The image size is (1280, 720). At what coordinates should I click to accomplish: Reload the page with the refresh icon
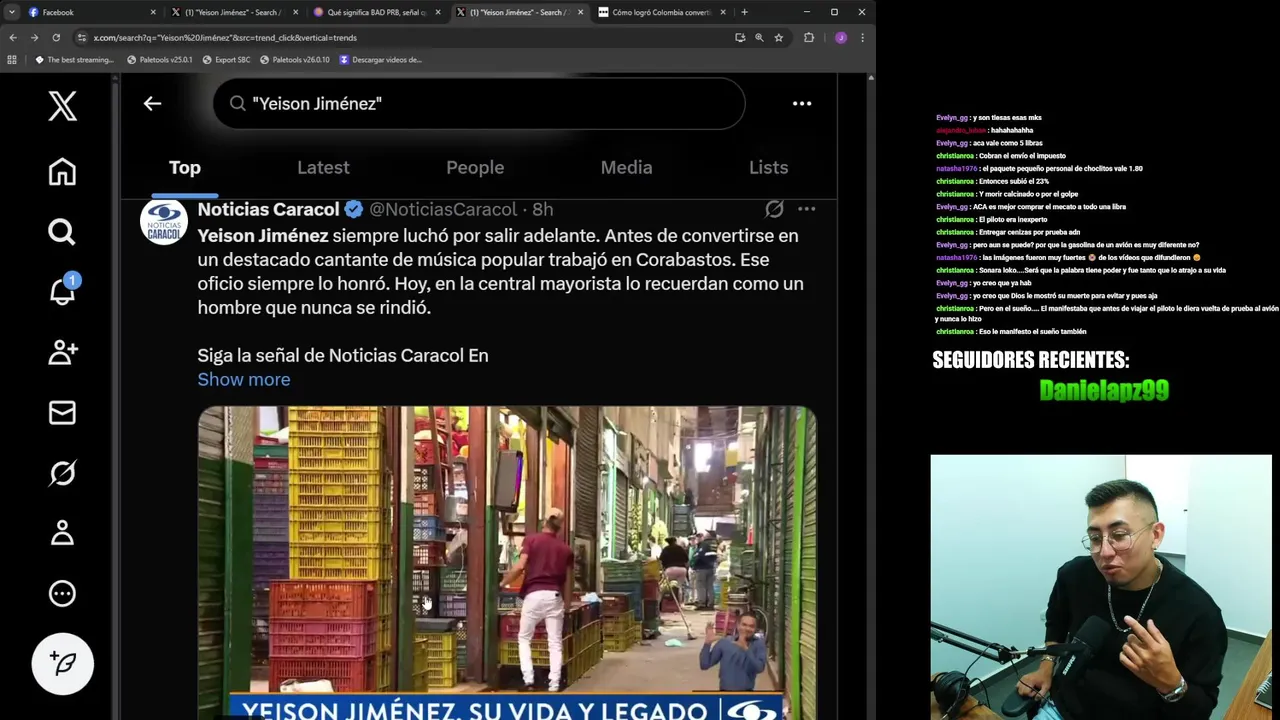pos(56,37)
